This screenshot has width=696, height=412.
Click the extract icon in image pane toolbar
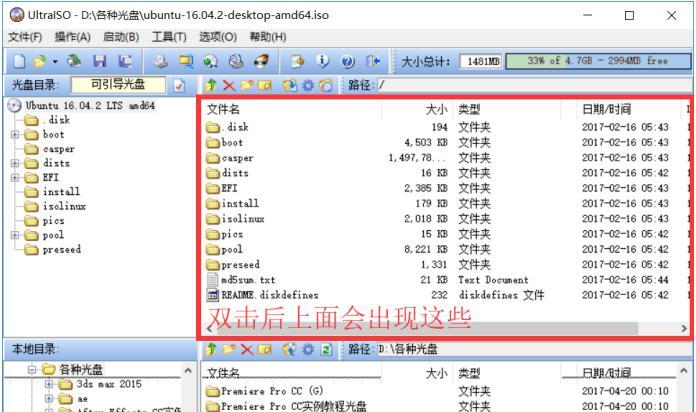coord(290,85)
